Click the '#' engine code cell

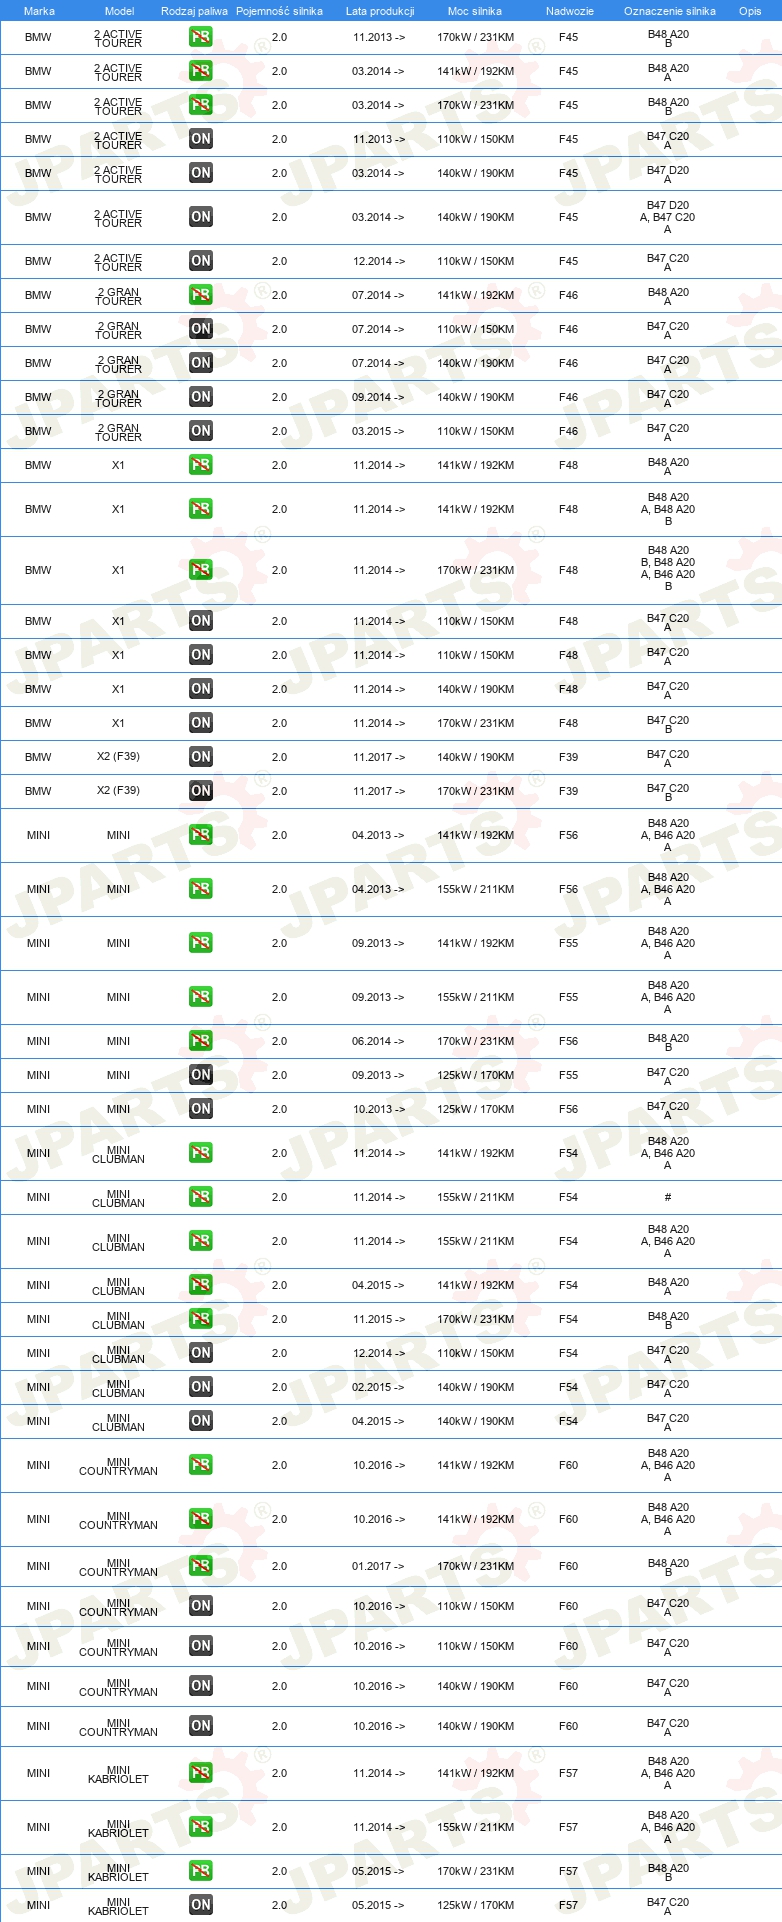click(668, 1197)
